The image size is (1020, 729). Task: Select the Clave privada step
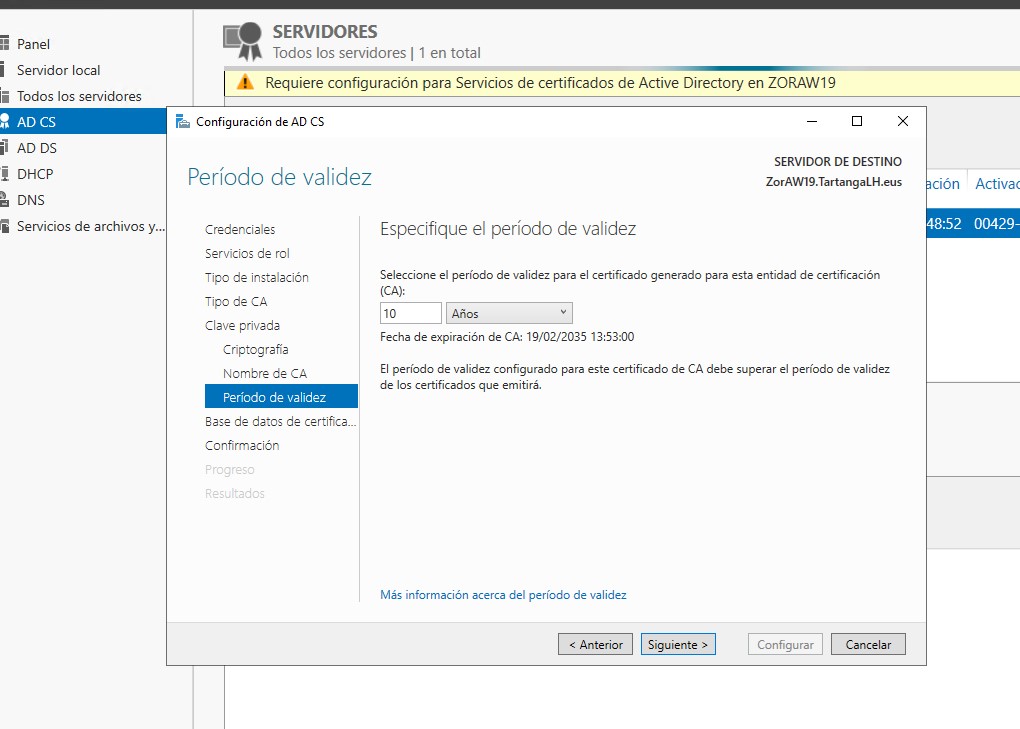(243, 326)
